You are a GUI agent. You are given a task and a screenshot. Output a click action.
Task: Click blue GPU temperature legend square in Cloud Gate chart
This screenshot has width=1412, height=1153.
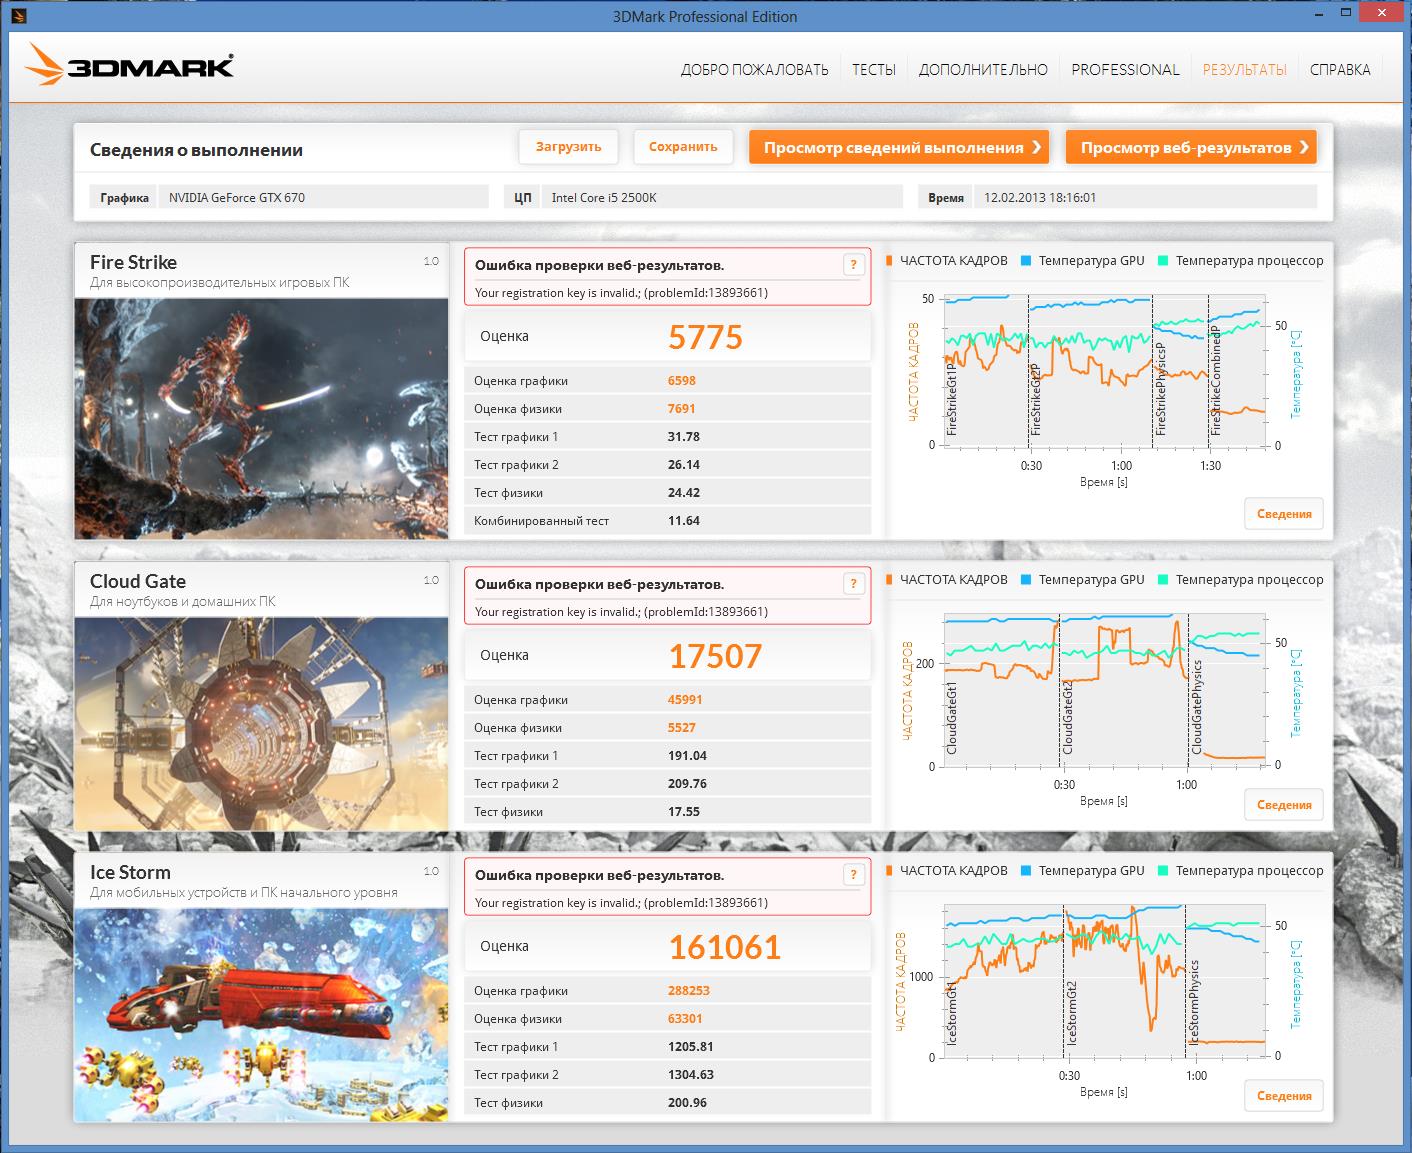click(1026, 580)
